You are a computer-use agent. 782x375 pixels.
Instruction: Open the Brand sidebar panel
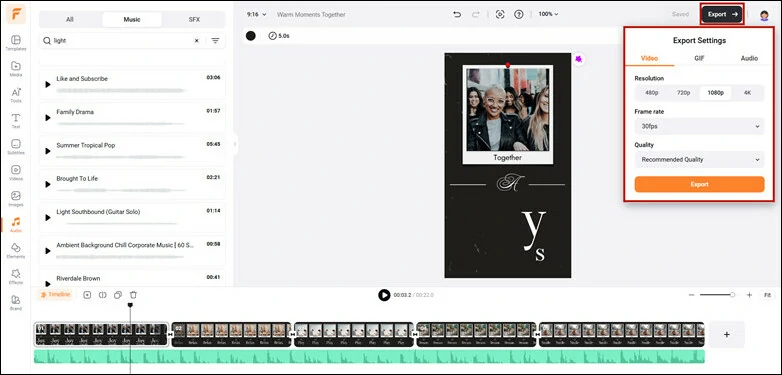[x=16, y=302]
